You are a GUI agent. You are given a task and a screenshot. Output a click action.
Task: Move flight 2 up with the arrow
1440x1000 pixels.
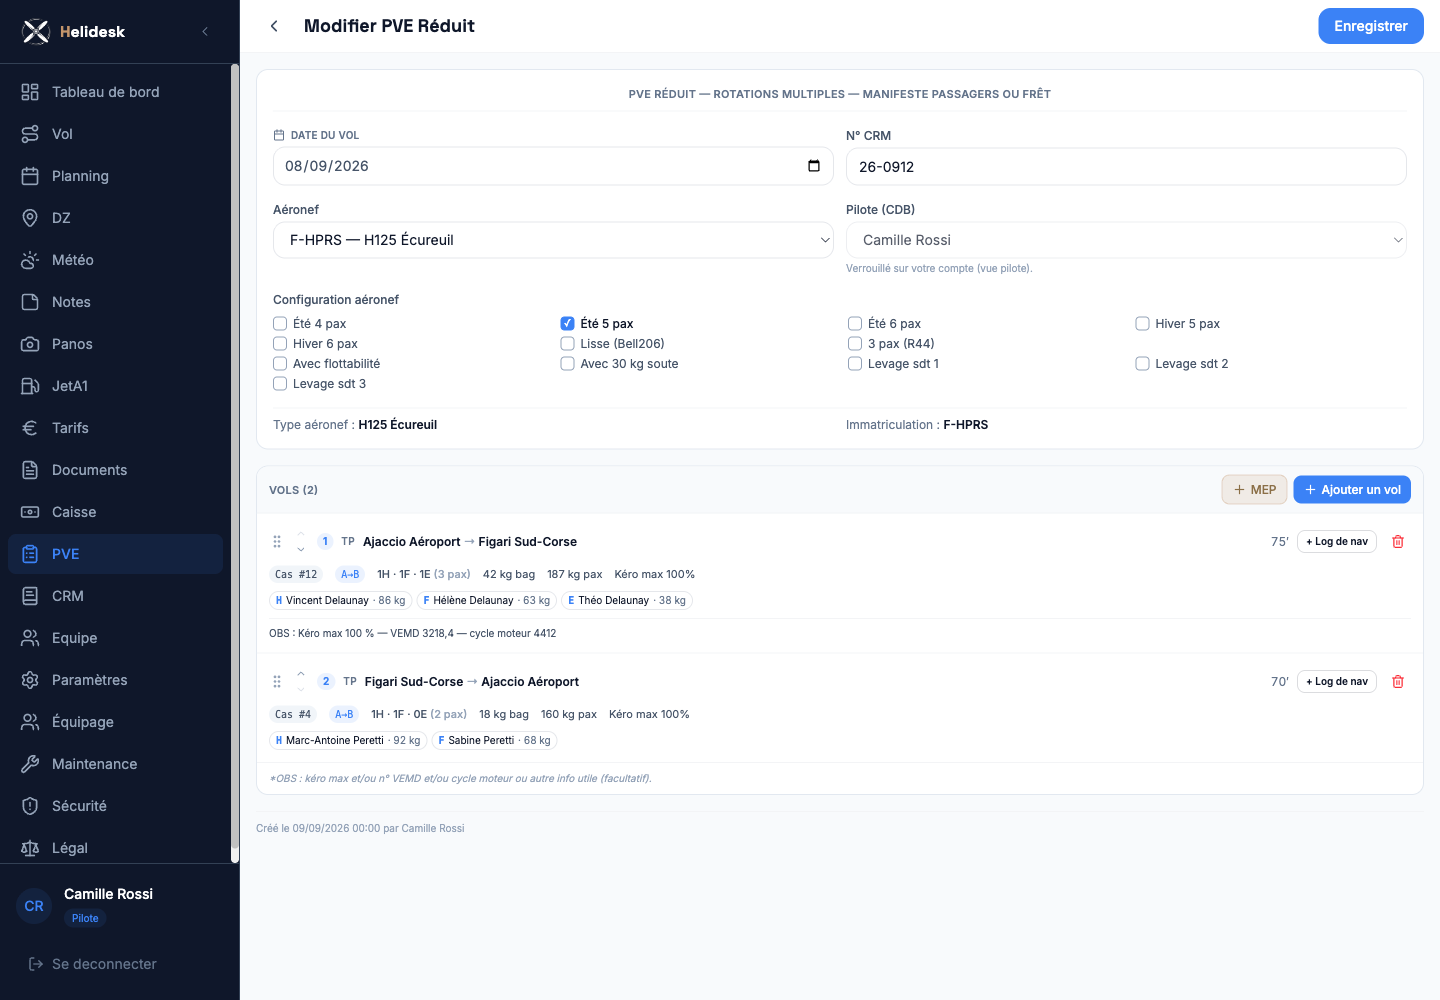(x=301, y=673)
